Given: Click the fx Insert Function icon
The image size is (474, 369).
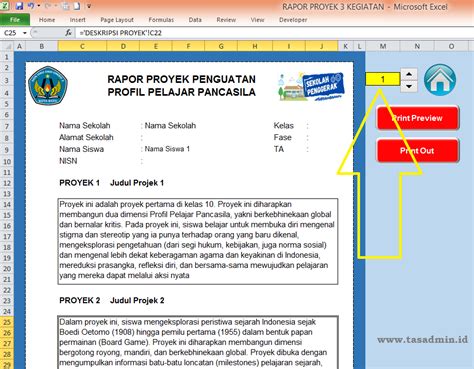Looking at the screenshot, I should [68, 33].
